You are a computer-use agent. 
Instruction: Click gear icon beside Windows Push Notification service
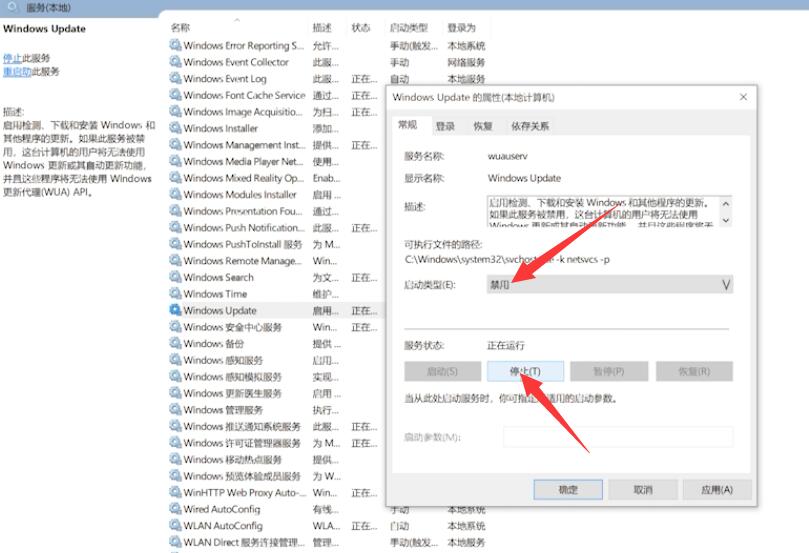point(175,227)
